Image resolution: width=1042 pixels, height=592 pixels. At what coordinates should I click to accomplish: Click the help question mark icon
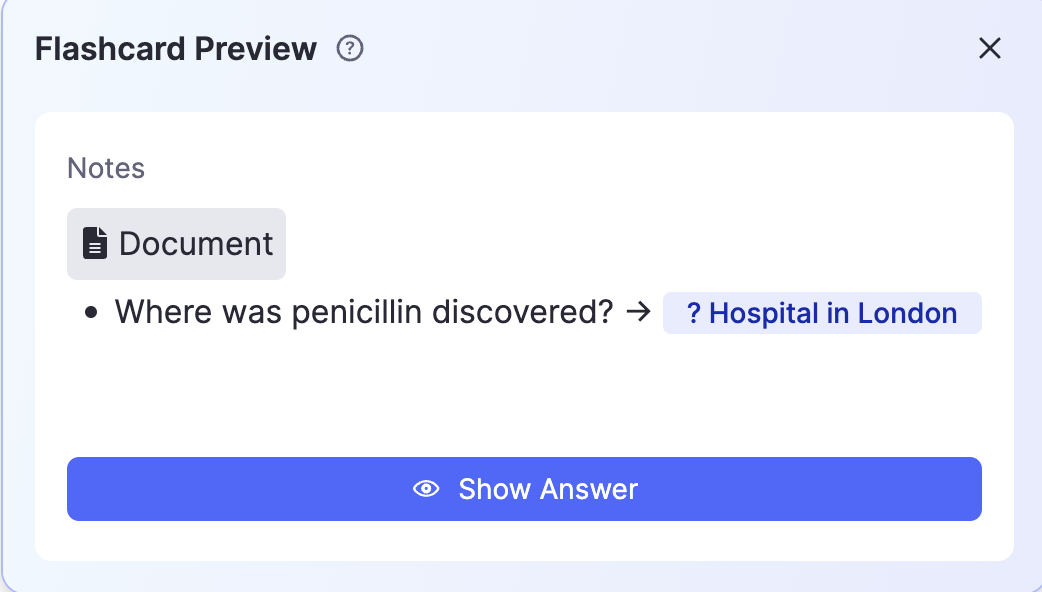click(350, 48)
